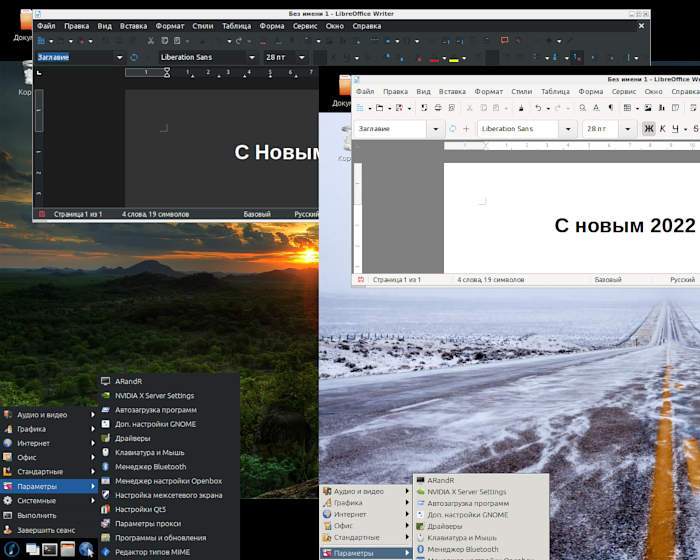Click Update Style icon in dark Writer window
This screenshot has height=560, width=700.
[x=133, y=57]
